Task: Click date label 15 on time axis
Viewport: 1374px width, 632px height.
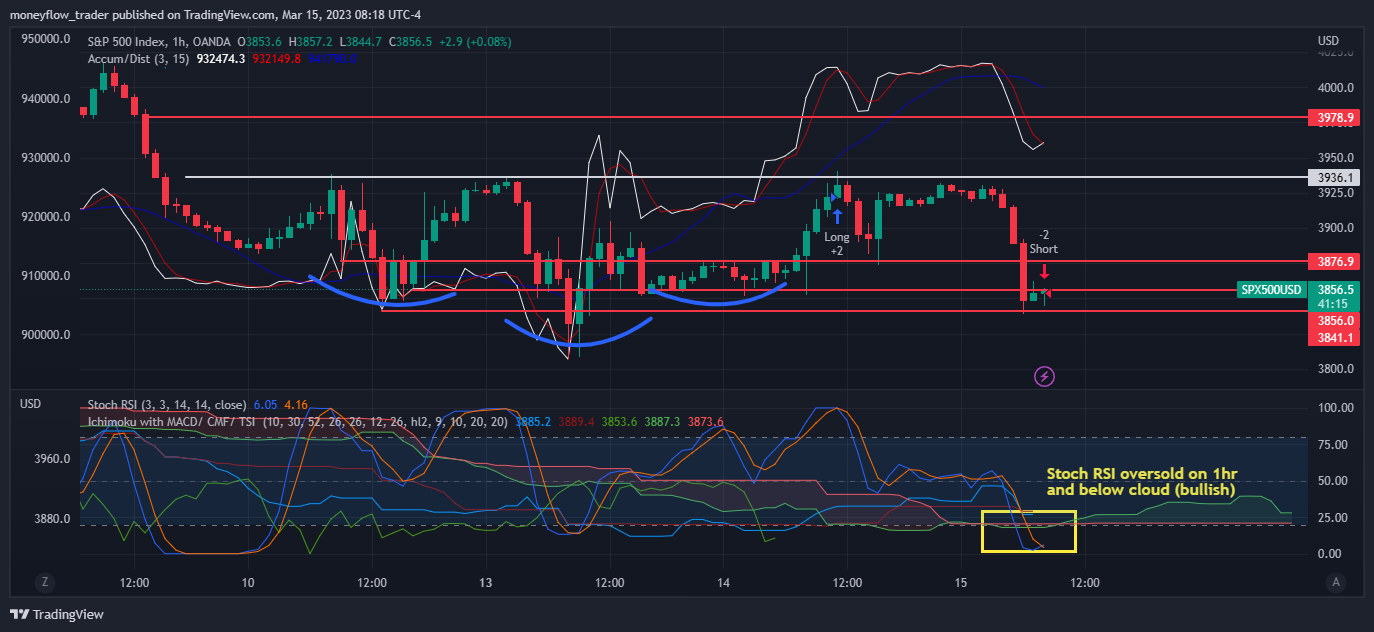Action: pos(962,582)
